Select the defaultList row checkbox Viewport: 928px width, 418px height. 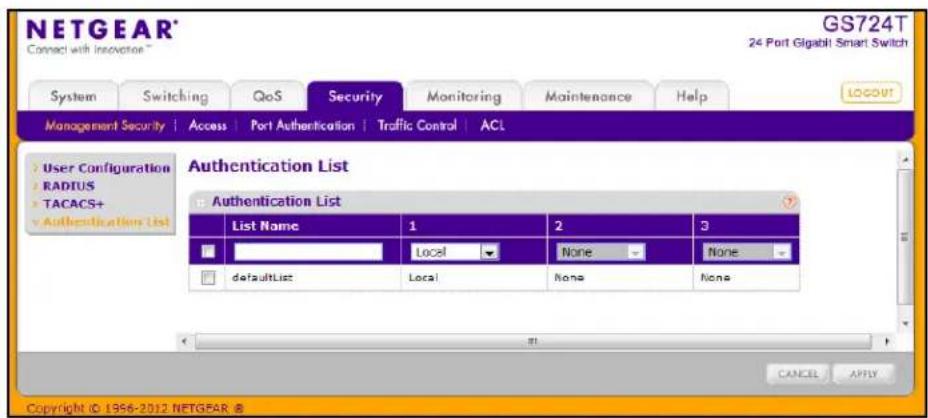(x=208, y=277)
